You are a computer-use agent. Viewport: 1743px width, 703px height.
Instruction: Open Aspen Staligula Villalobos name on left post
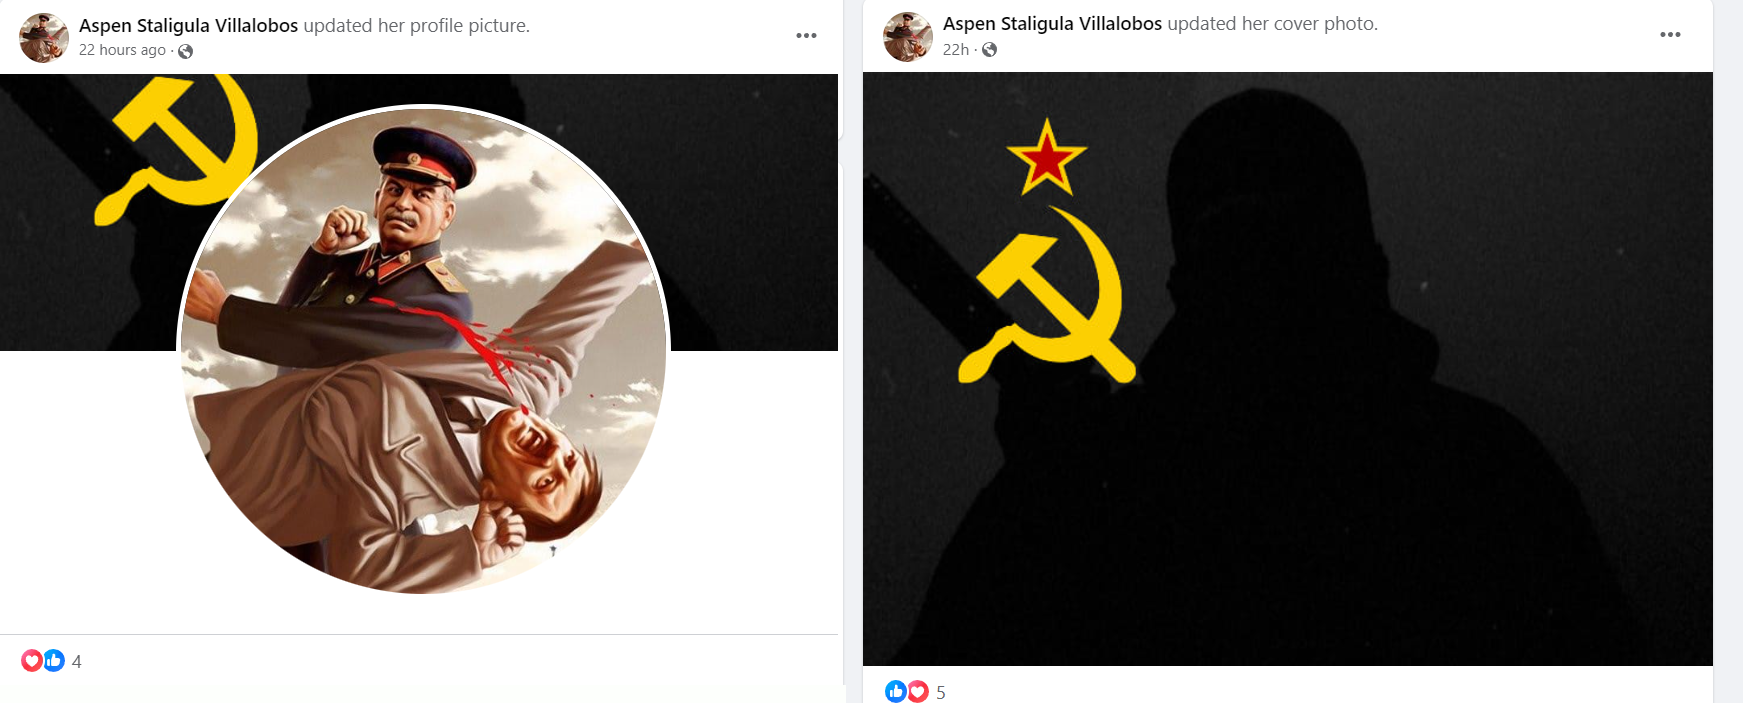(x=188, y=26)
